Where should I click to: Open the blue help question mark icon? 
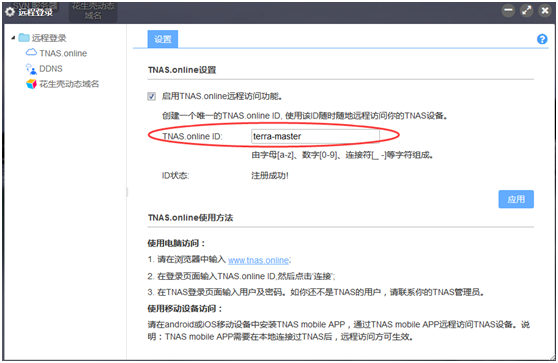point(542,39)
